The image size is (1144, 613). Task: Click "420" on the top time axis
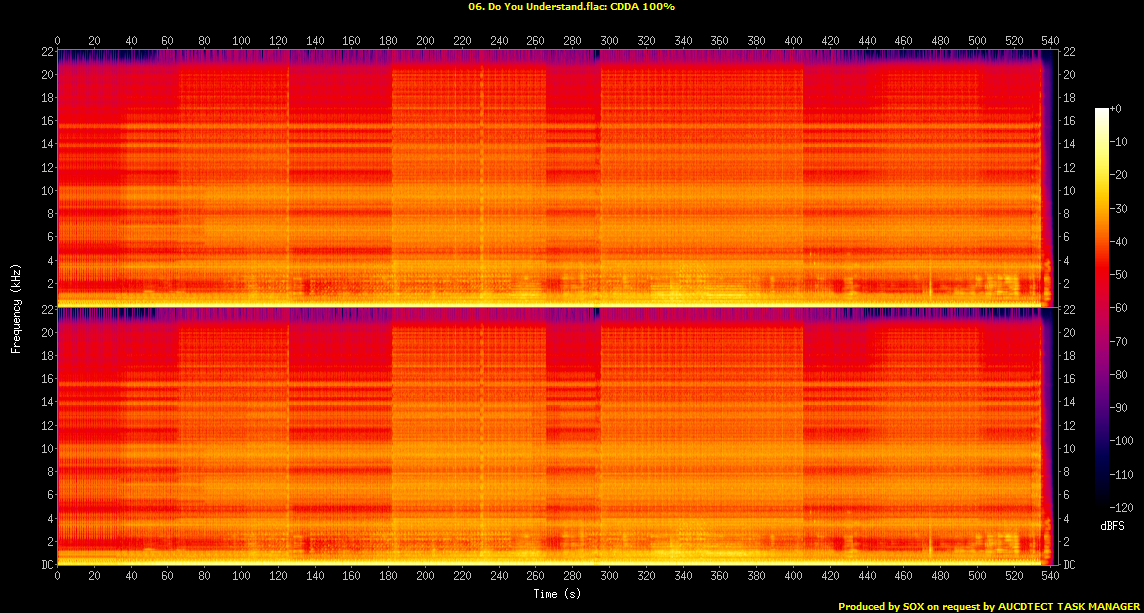tap(830, 40)
